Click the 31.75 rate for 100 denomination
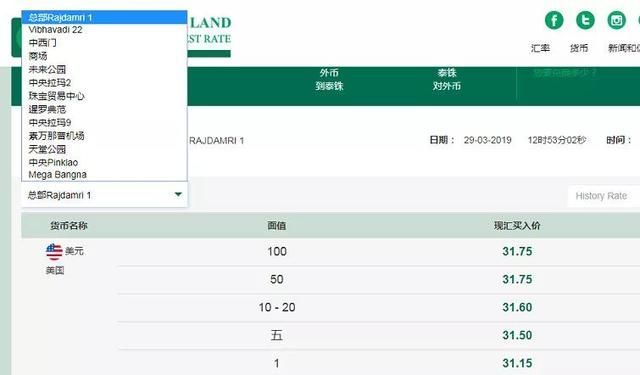The width and height of the screenshot is (640, 375). click(517, 251)
